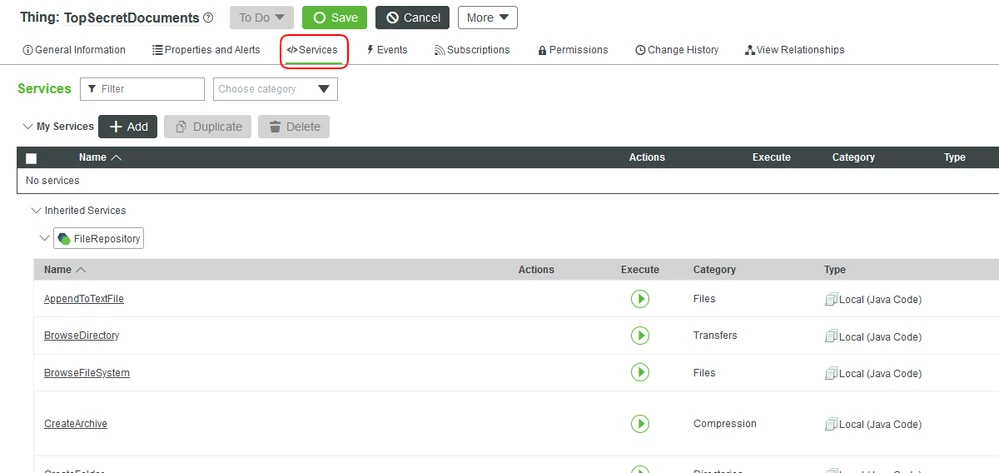Click the inherited Execute column header
Viewport: 999px width, 473px height.
pyautogui.click(x=640, y=270)
